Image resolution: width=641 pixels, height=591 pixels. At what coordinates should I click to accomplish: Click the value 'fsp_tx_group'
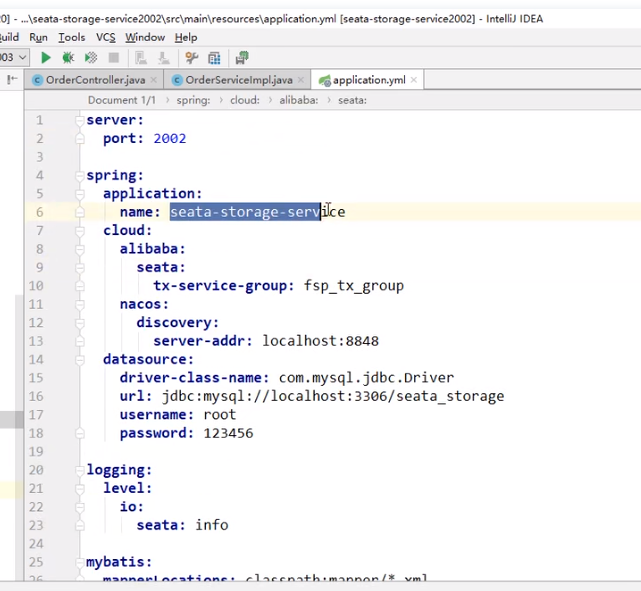pos(354,286)
